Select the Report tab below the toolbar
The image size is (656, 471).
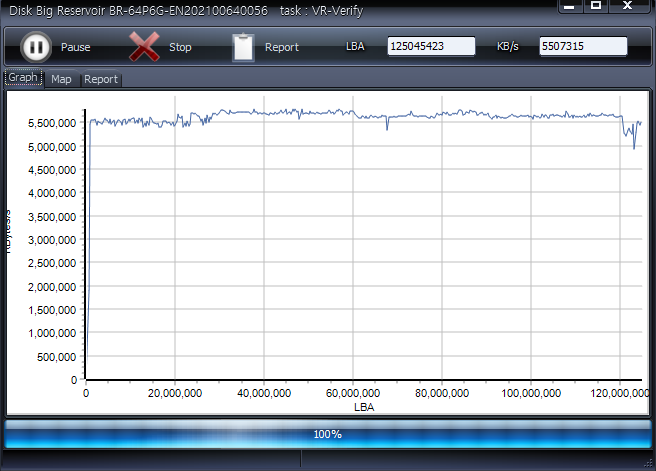(100, 79)
